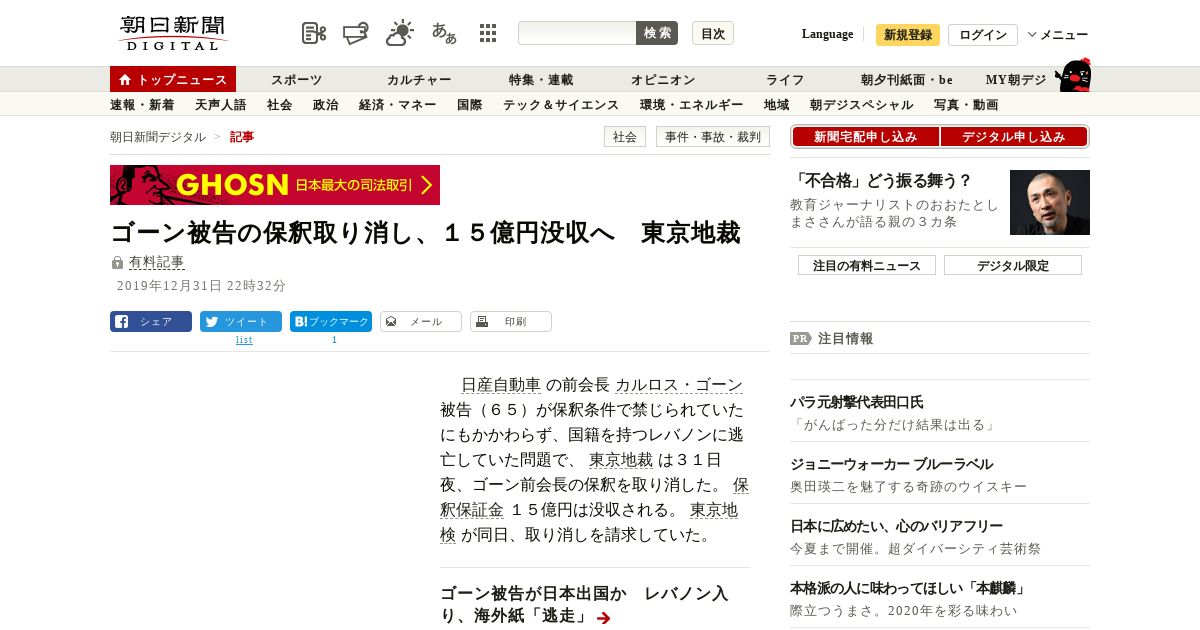Viewport: 1200px width, 630px height.
Task: Open the news list icon in header
Action: tap(314, 33)
